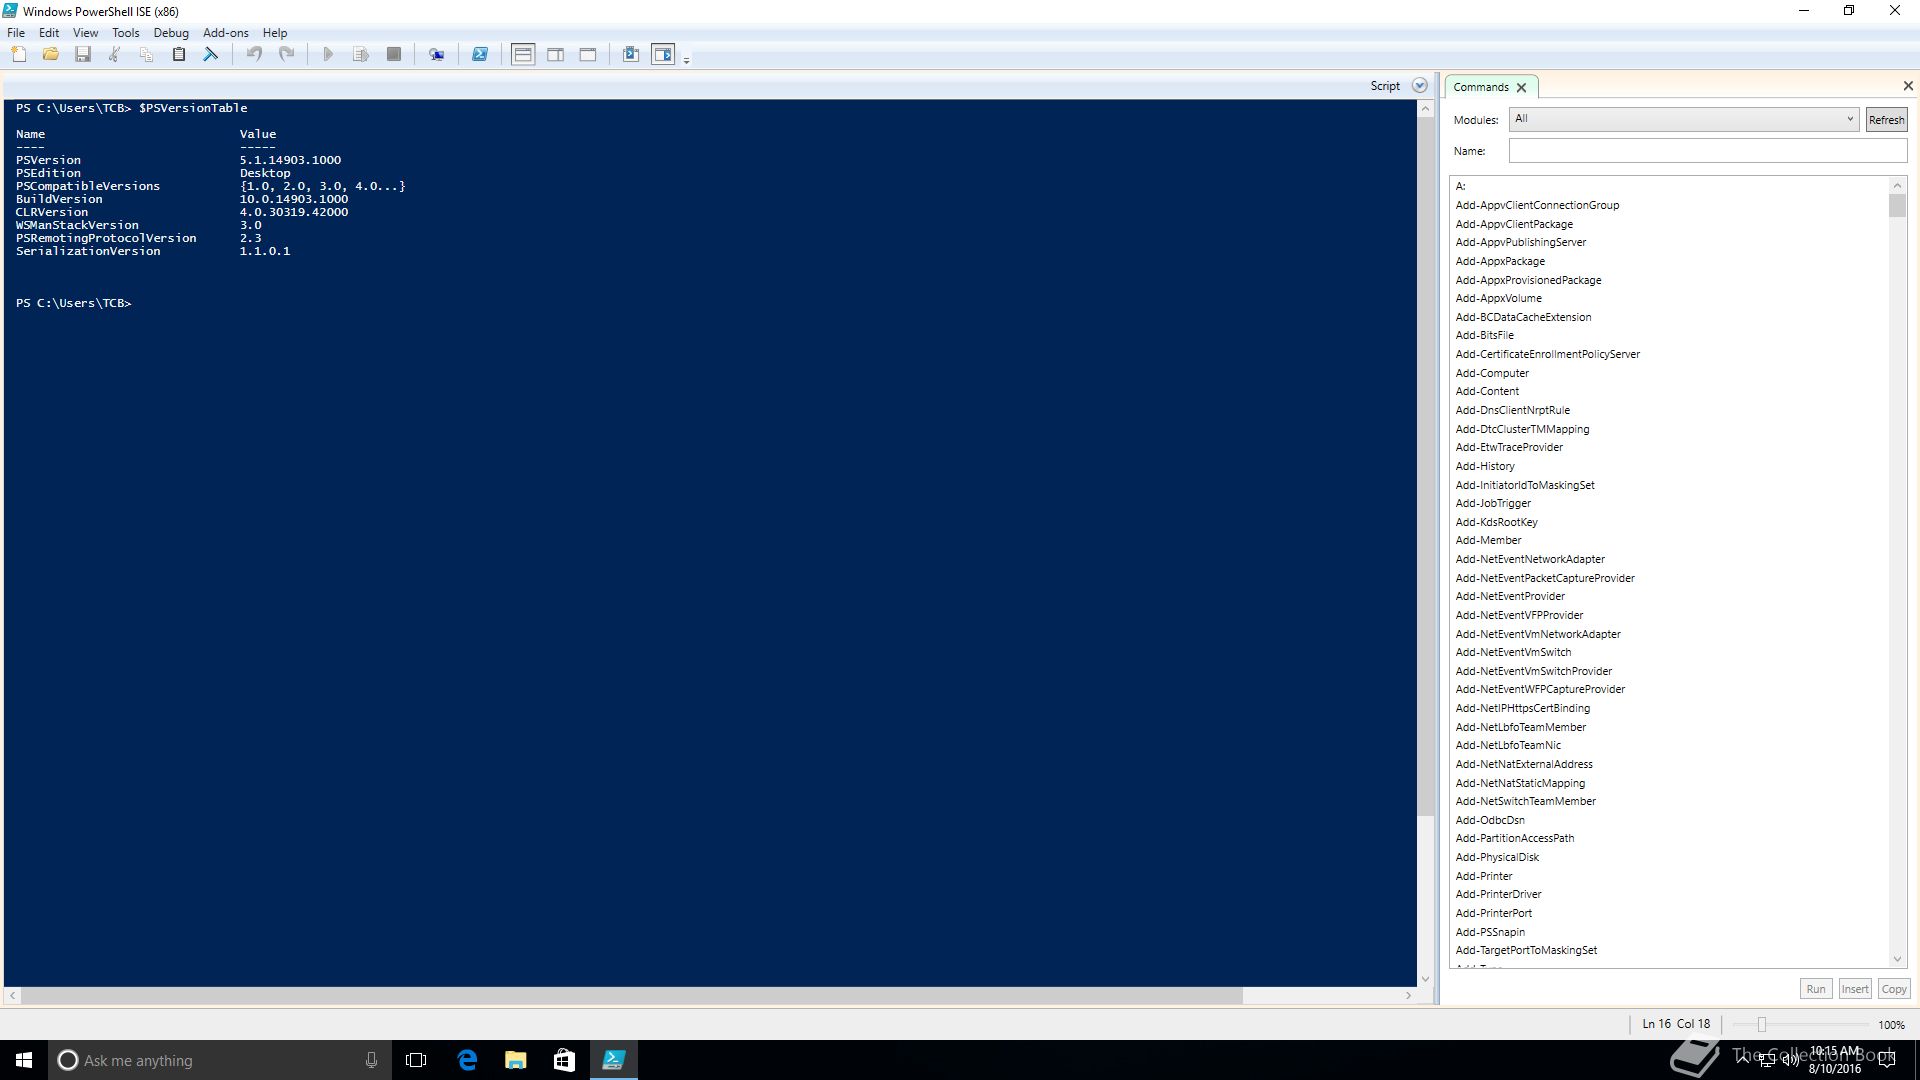The width and height of the screenshot is (1920, 1080).
Task: Open the File menu
Action: tap(16, 33)
